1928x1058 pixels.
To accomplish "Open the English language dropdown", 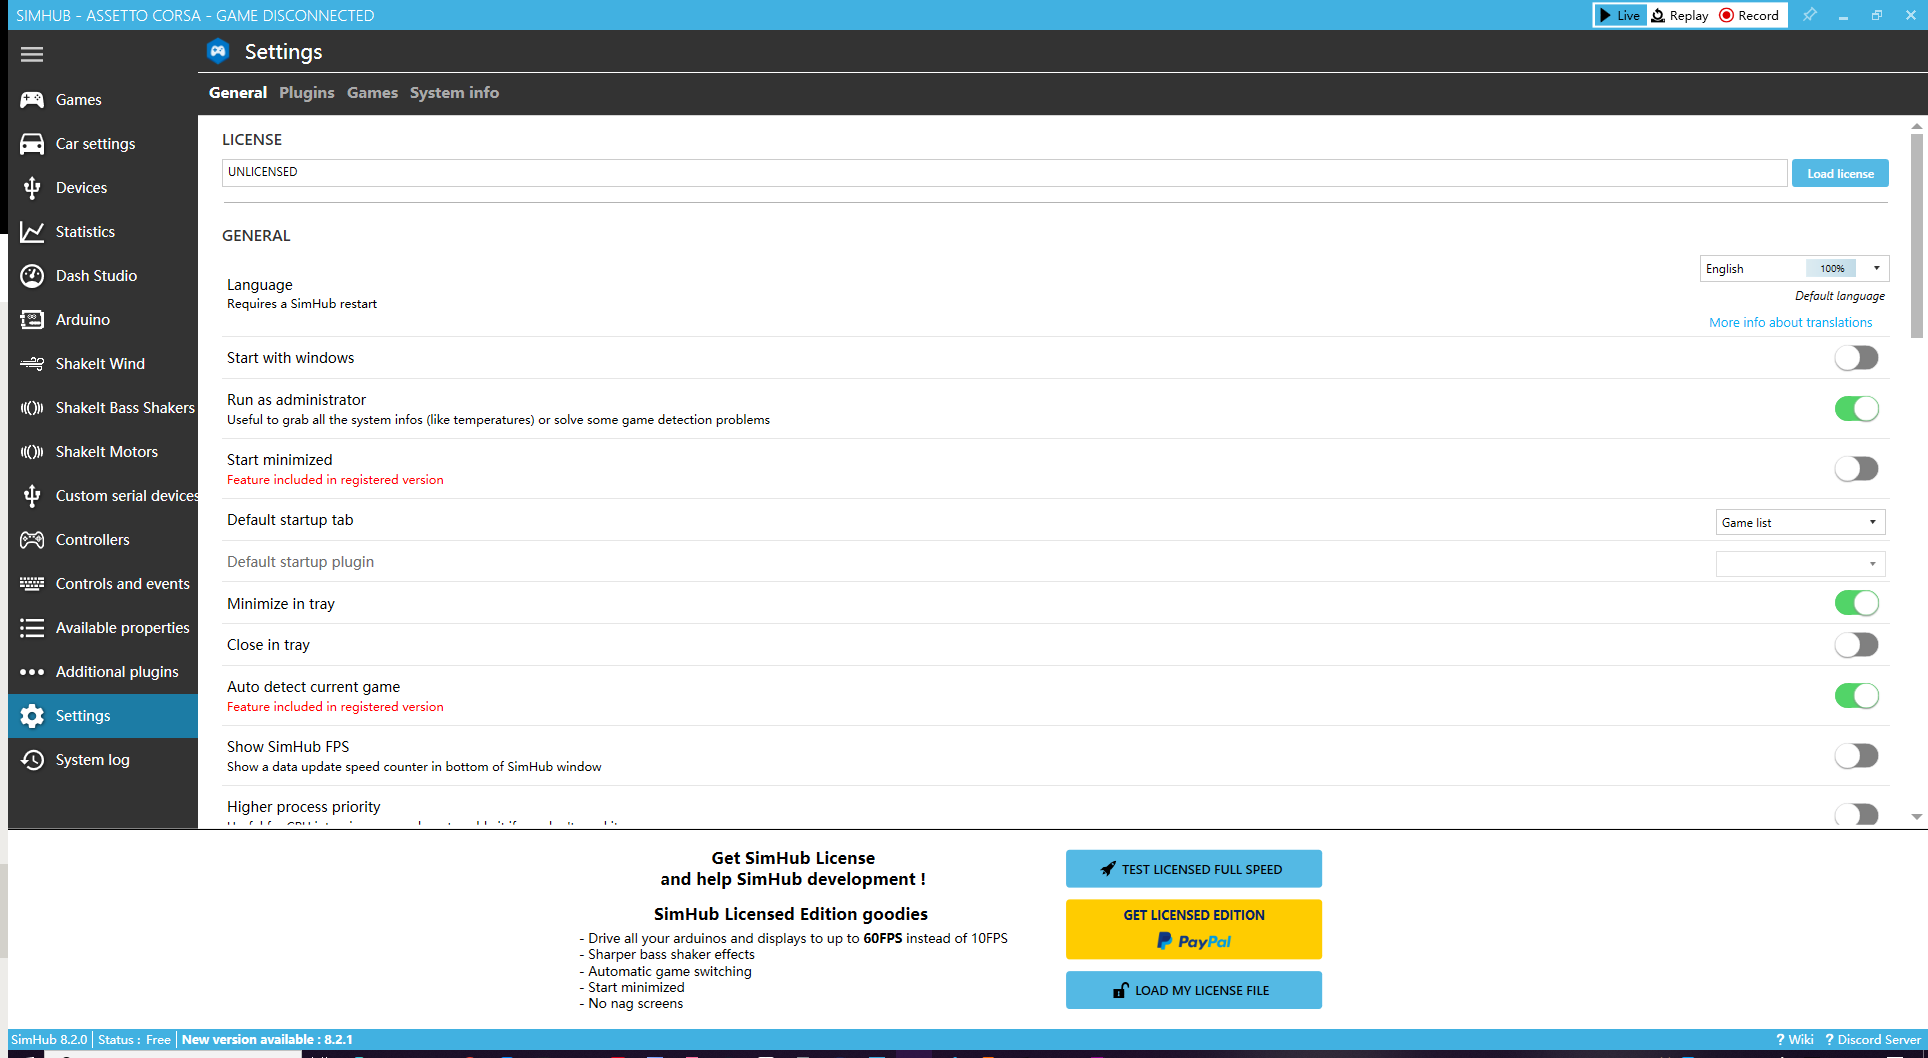I will pyautogui.click(x=1794, y=268).
